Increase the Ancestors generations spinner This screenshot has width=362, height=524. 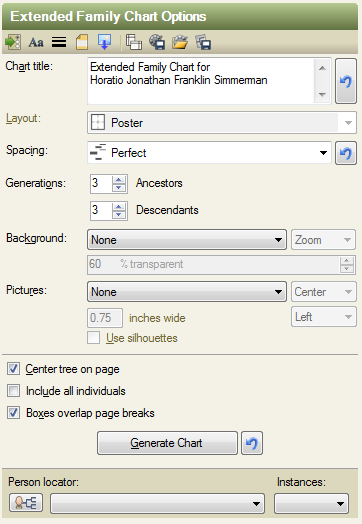(x=119, y=180)
